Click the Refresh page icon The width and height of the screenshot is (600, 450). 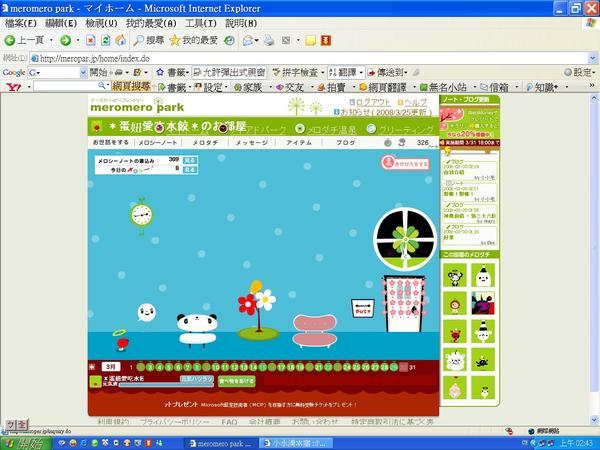point(106,40)
